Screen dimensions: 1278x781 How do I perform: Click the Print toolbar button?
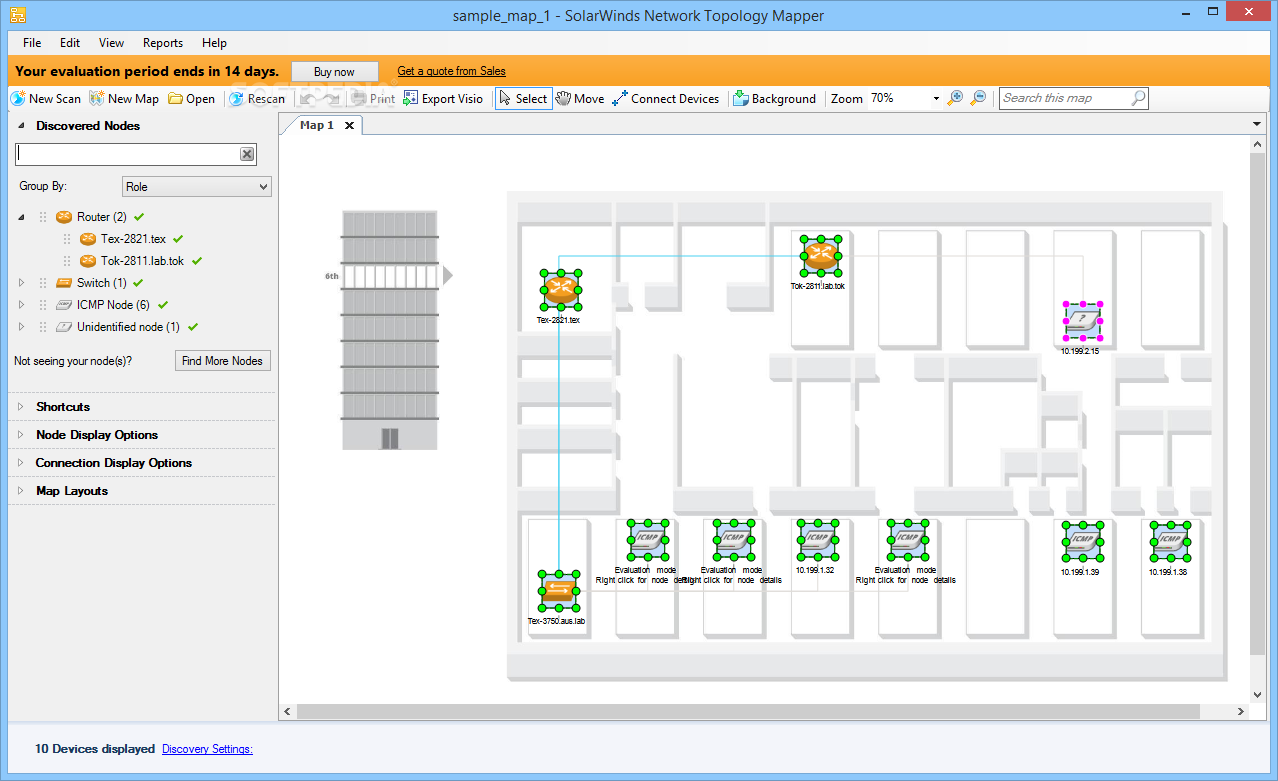click(x=372, y=98)
